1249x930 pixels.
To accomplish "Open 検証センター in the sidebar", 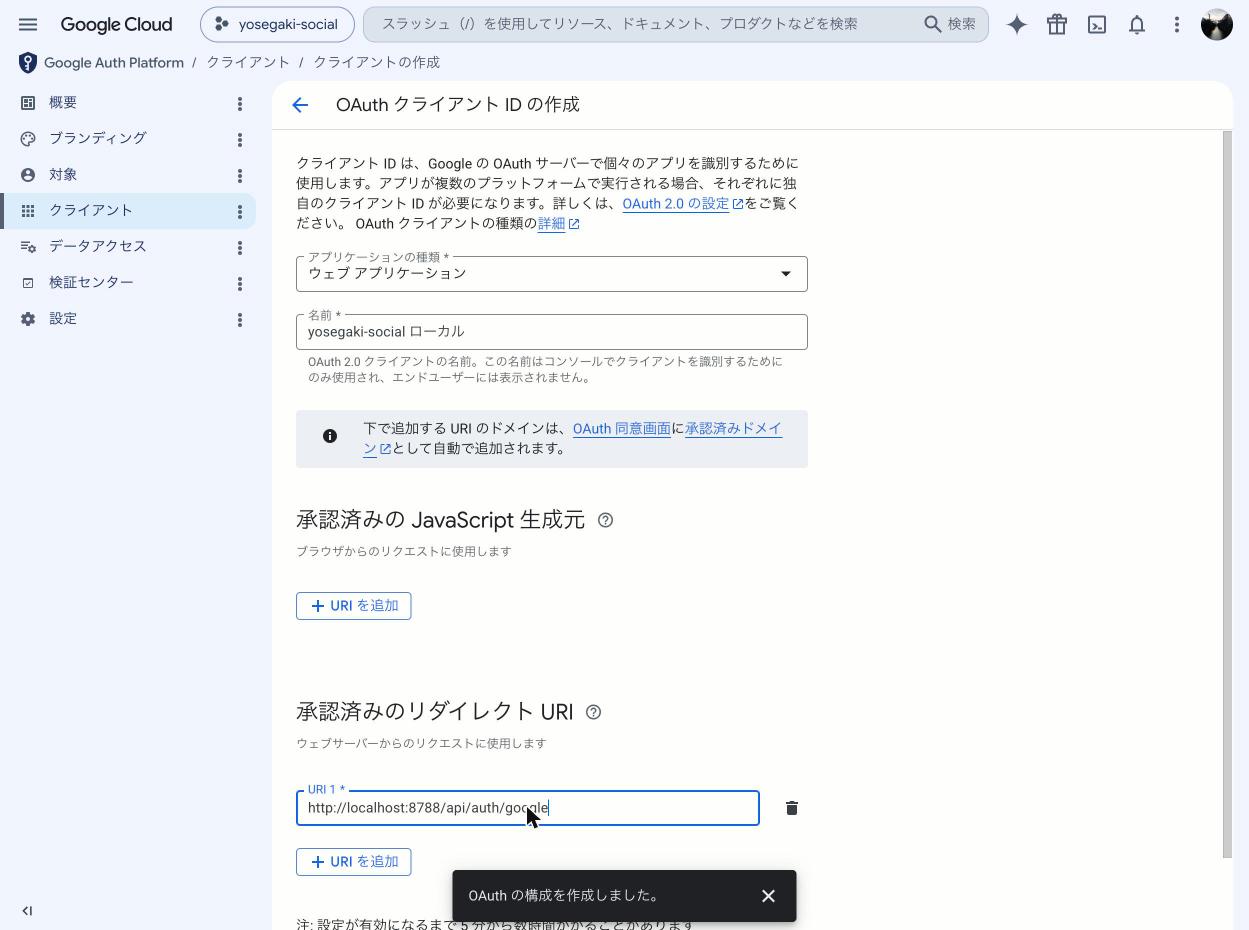I will click(91, 283).
